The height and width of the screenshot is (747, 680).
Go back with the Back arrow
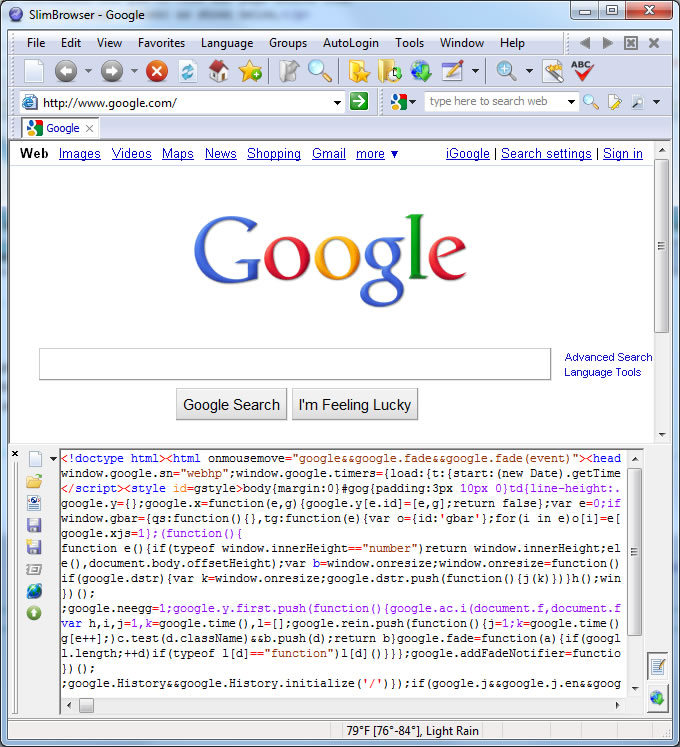coord(66,71)
